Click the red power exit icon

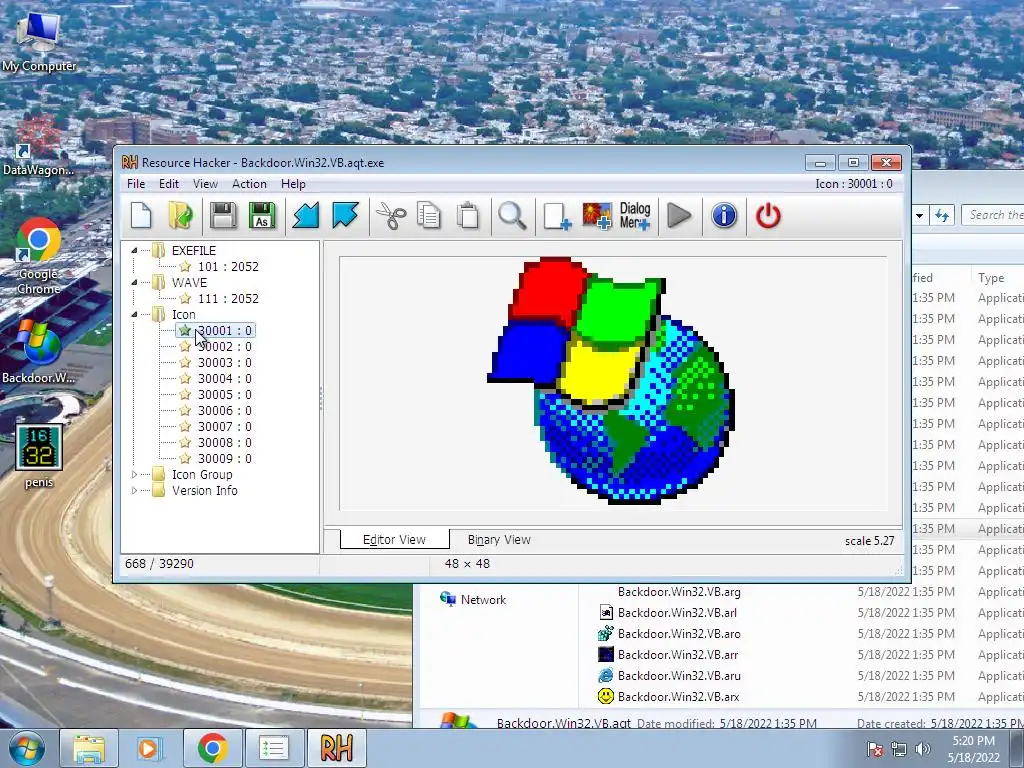tap(768, 216)
